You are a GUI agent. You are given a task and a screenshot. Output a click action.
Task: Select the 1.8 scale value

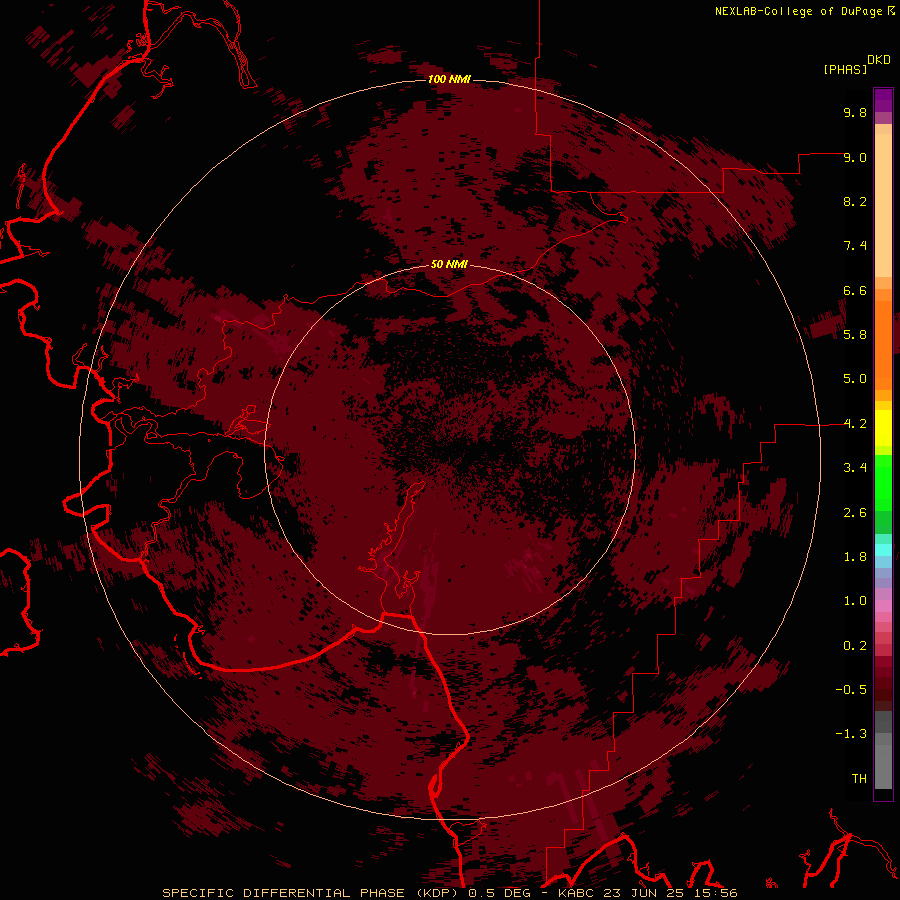click(855, 557)
